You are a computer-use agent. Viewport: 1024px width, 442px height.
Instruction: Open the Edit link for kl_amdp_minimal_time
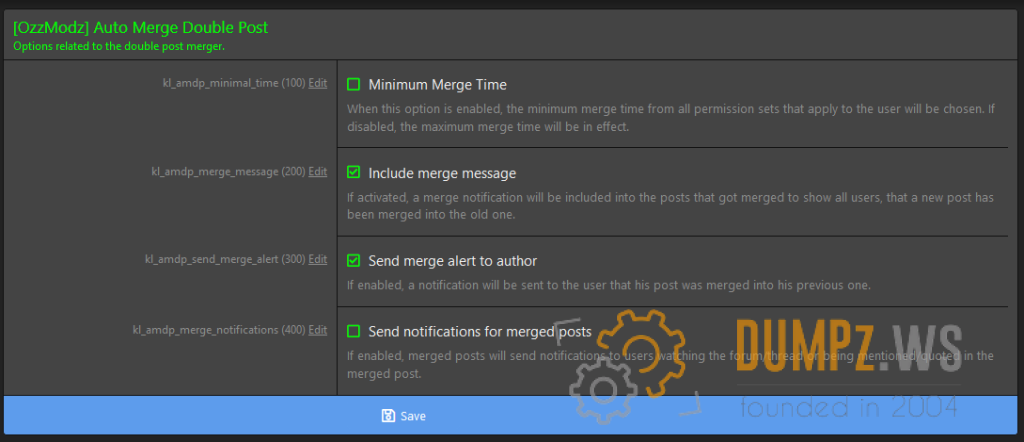point(317,83)
